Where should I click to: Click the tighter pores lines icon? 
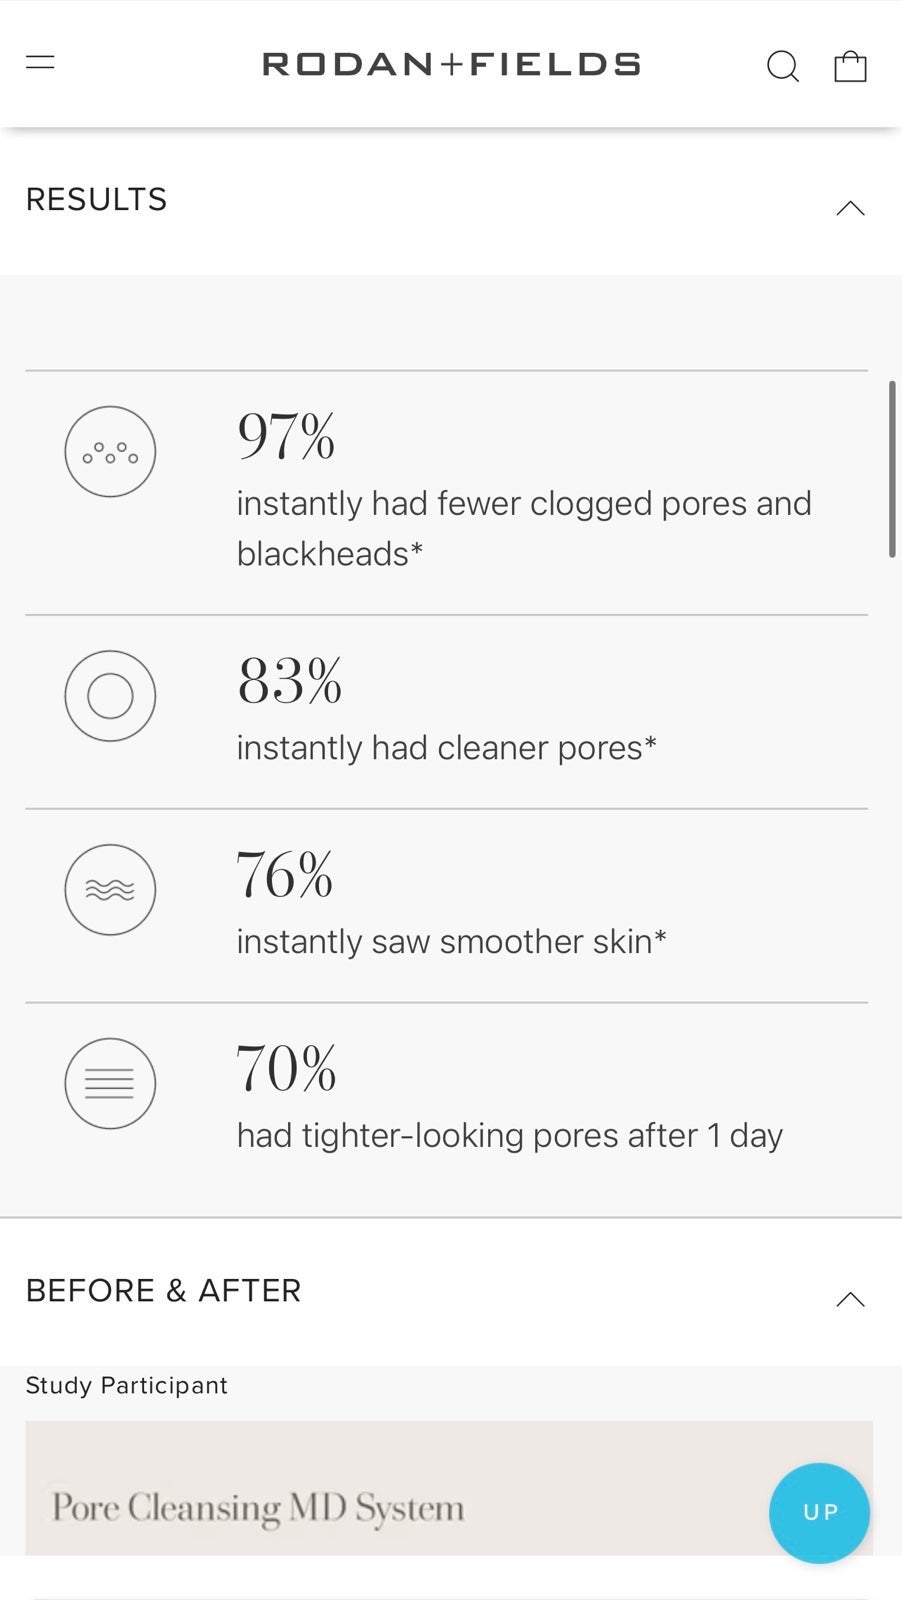[110, 1084]
